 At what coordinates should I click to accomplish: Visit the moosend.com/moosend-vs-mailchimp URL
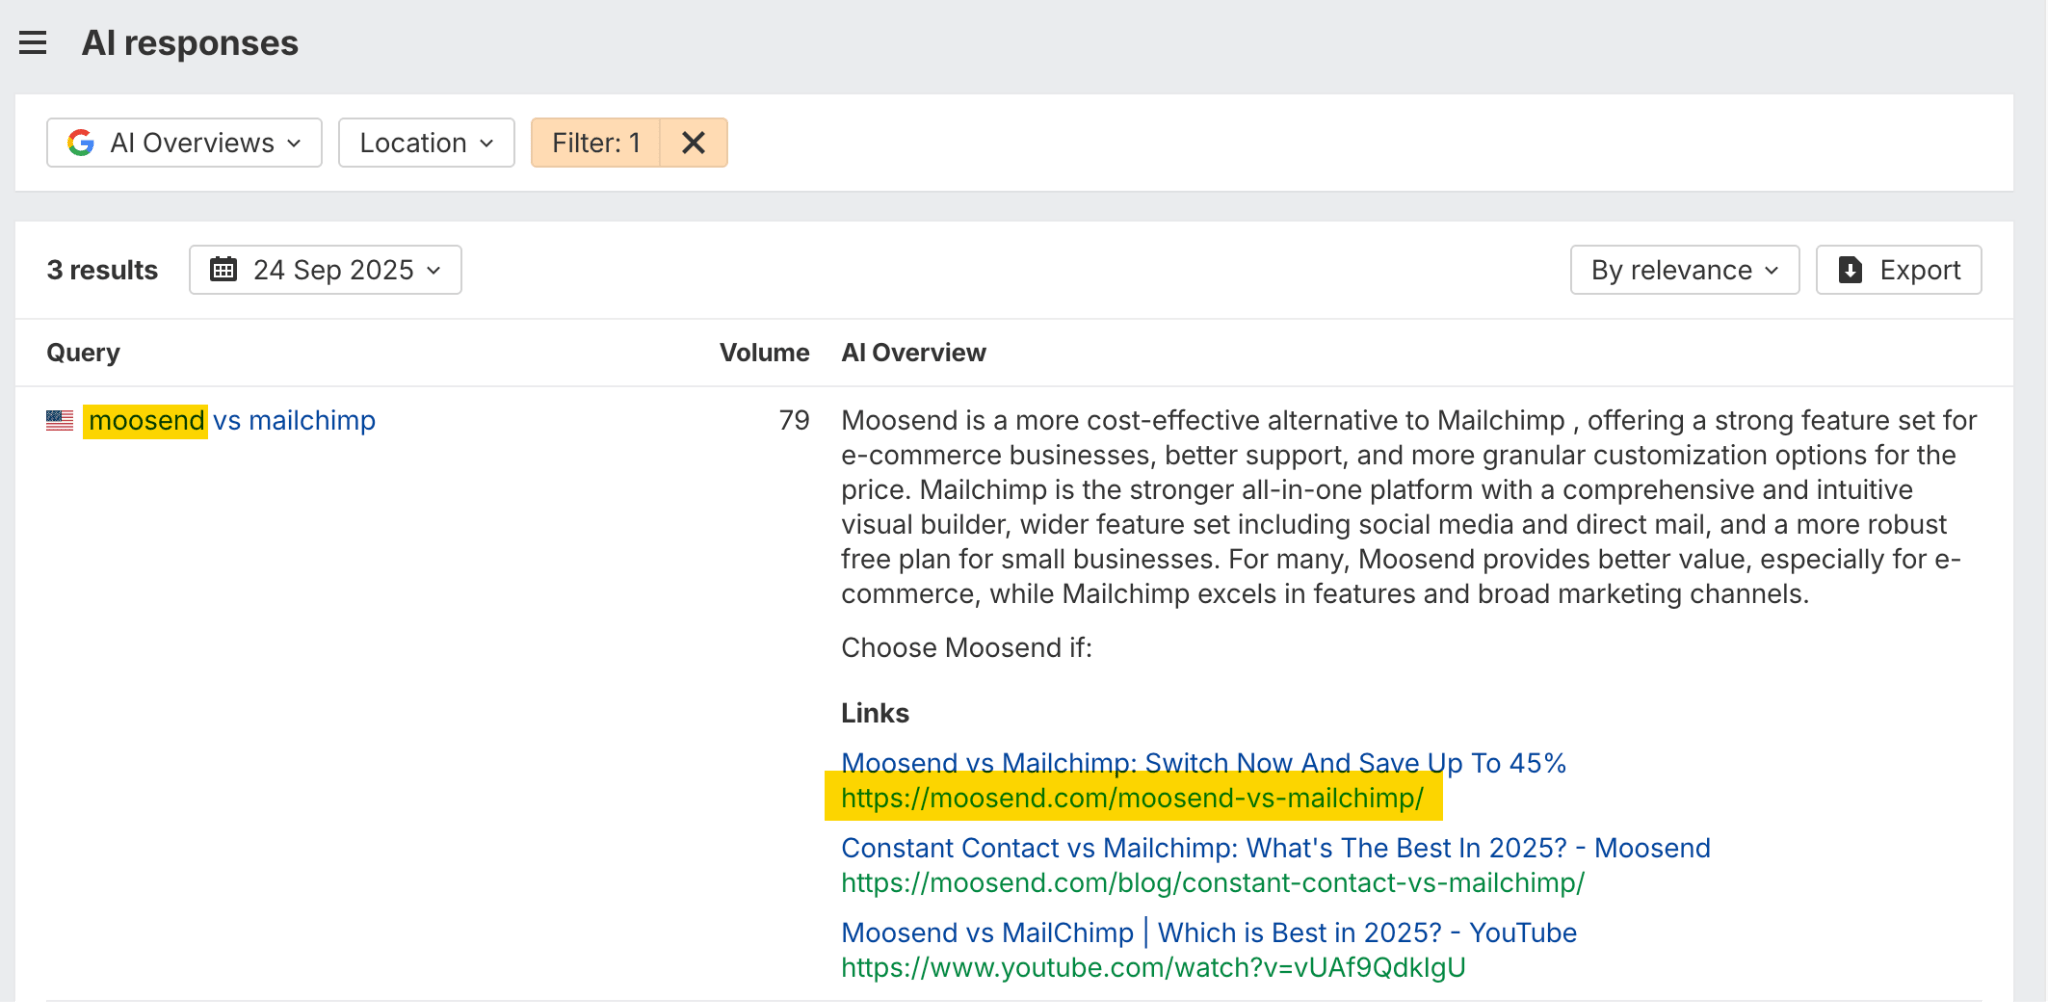point(1132,798)
